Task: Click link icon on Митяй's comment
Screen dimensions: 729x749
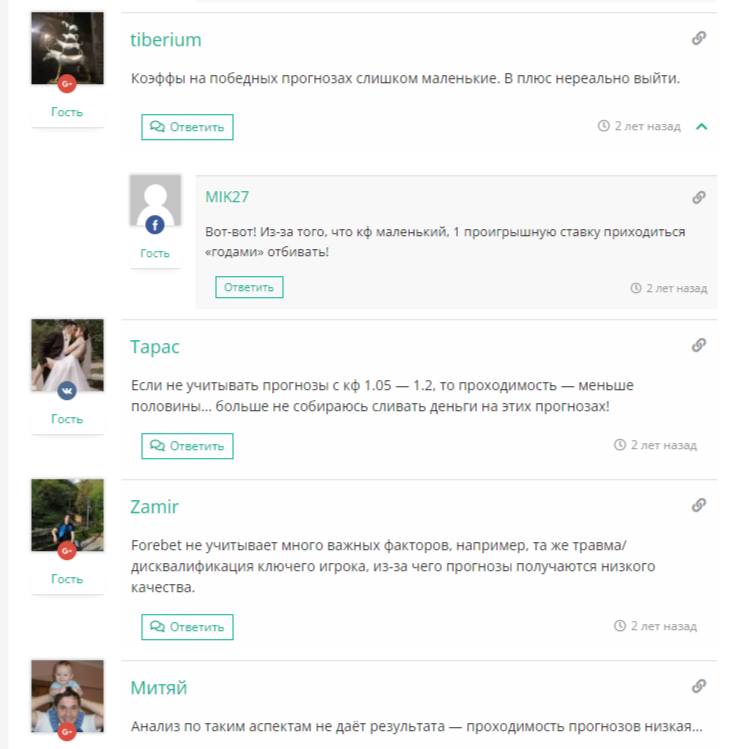Action: pos(698,686)
